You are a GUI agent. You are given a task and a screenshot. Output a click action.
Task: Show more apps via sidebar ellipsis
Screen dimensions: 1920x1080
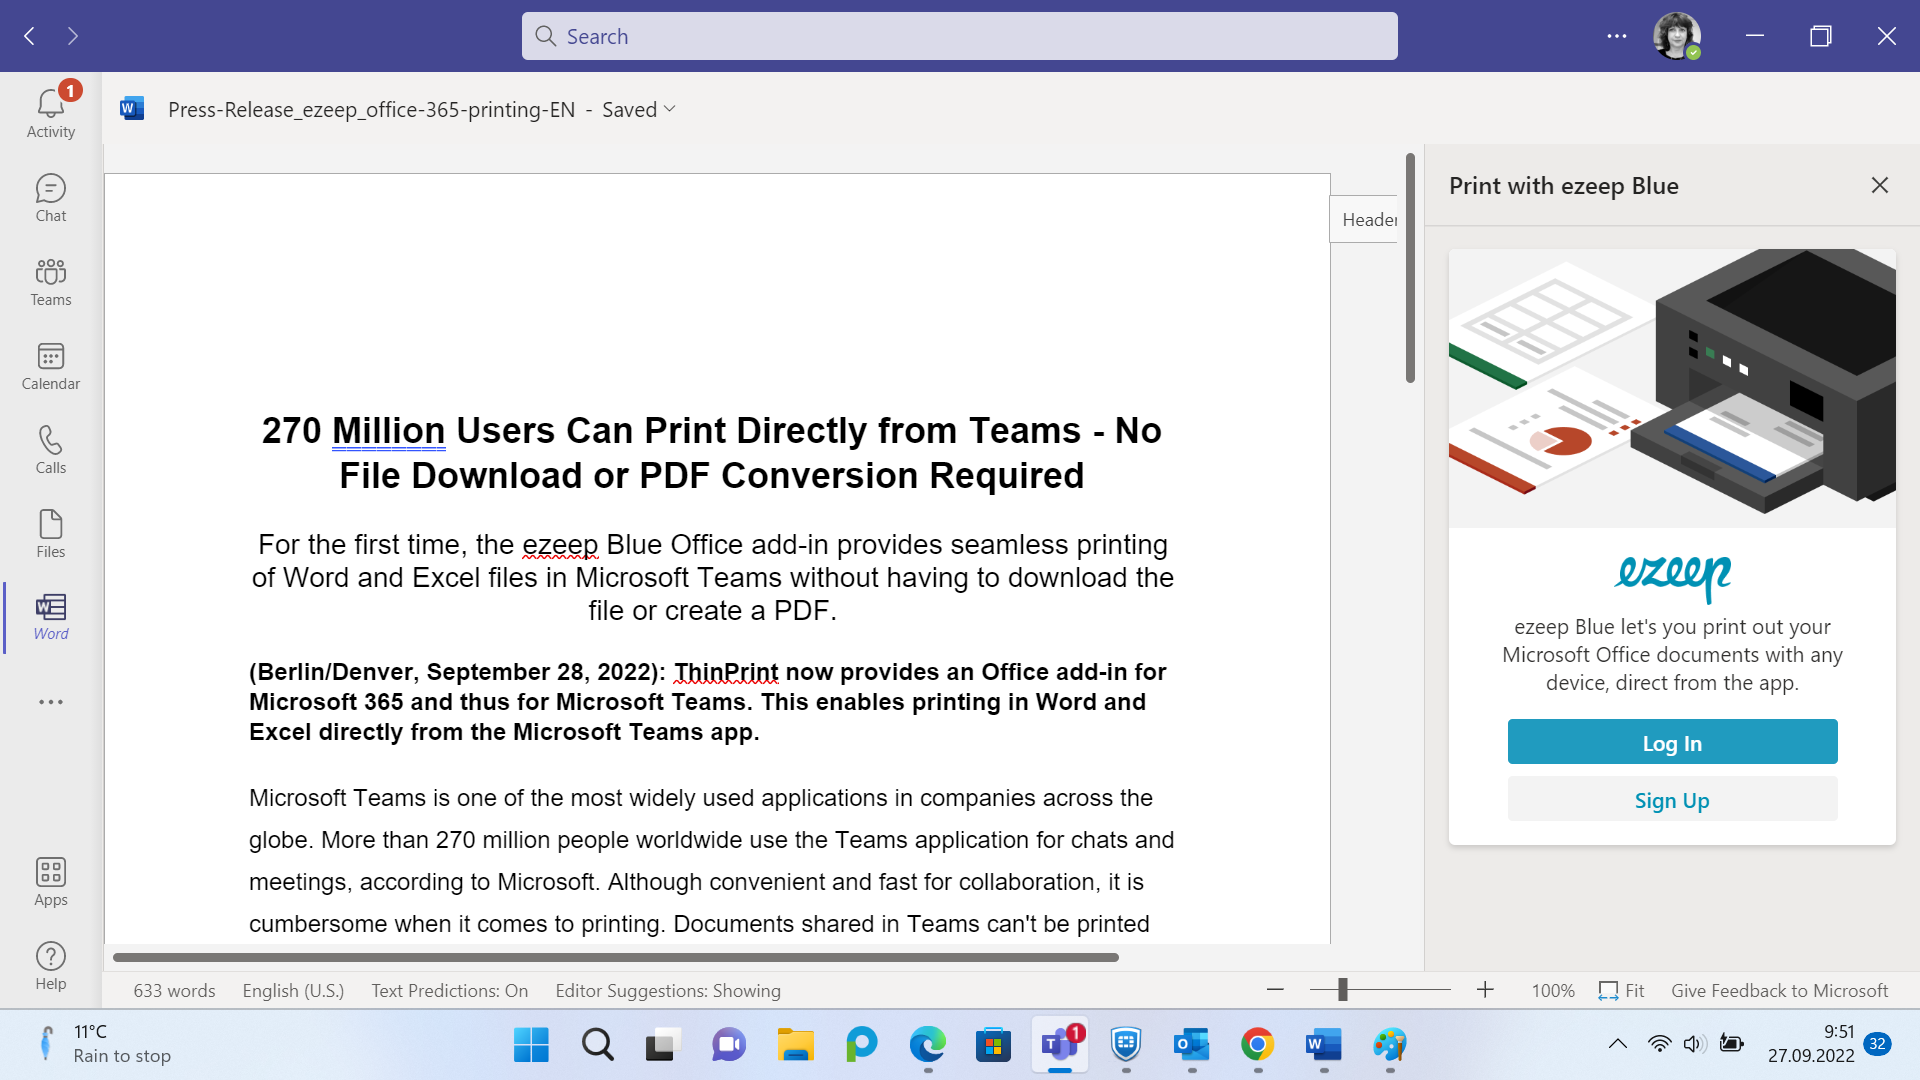[x=50, y=702]
